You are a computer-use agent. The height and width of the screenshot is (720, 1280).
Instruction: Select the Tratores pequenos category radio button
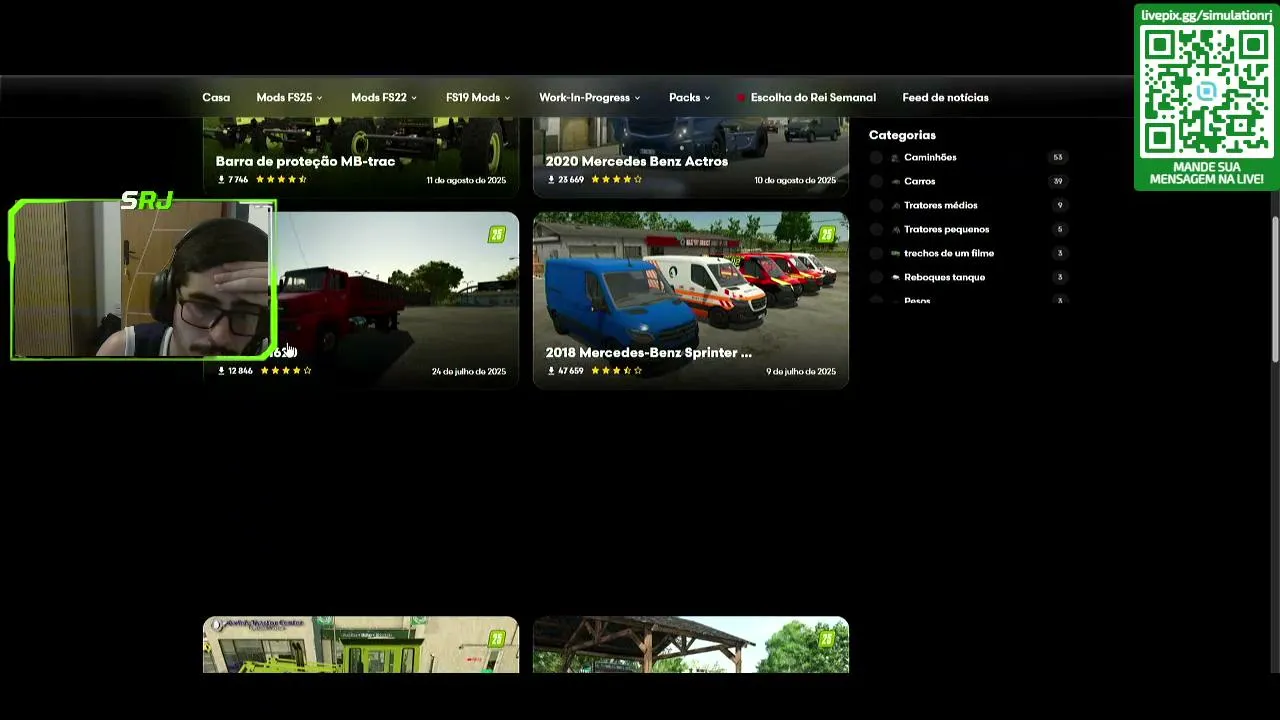coord(876,229)
